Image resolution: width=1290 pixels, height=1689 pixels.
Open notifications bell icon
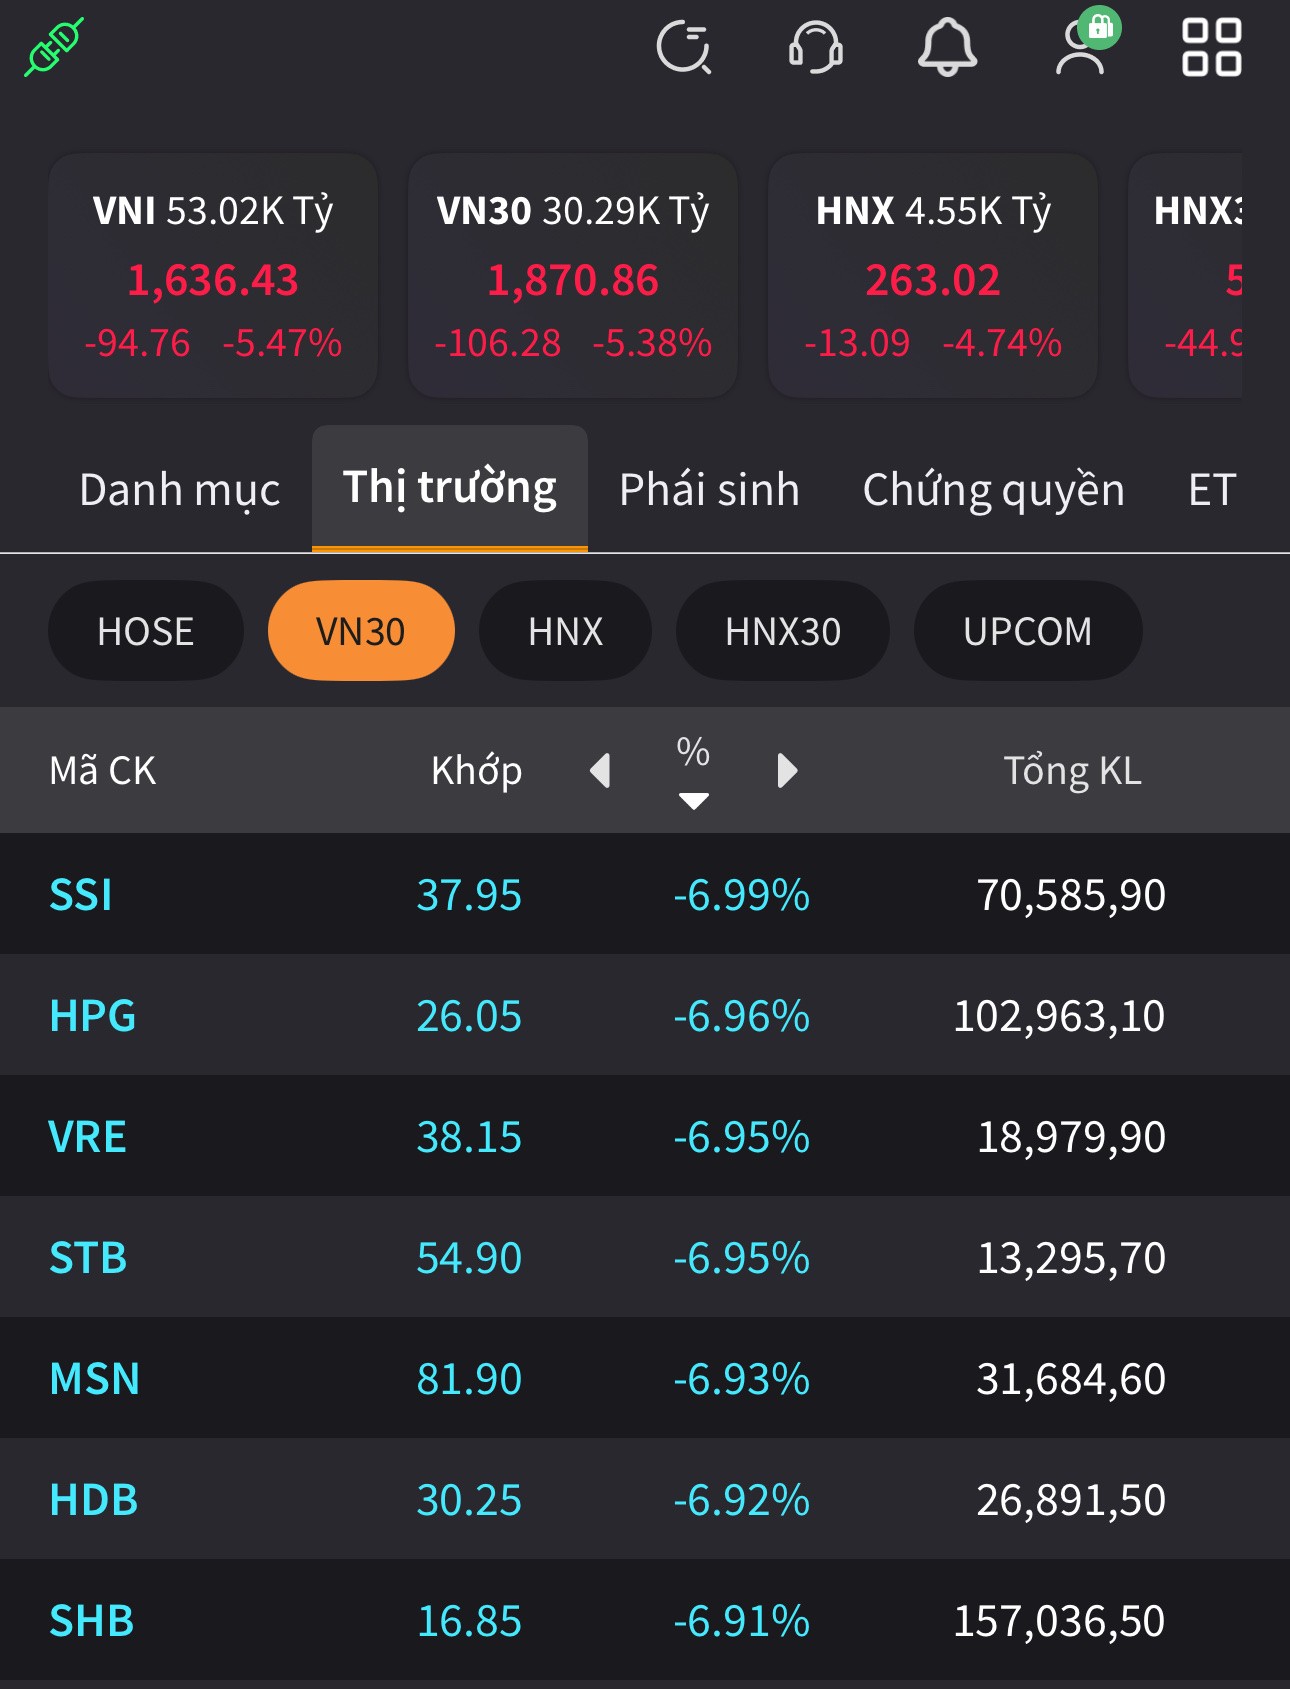tap(947, 47)
